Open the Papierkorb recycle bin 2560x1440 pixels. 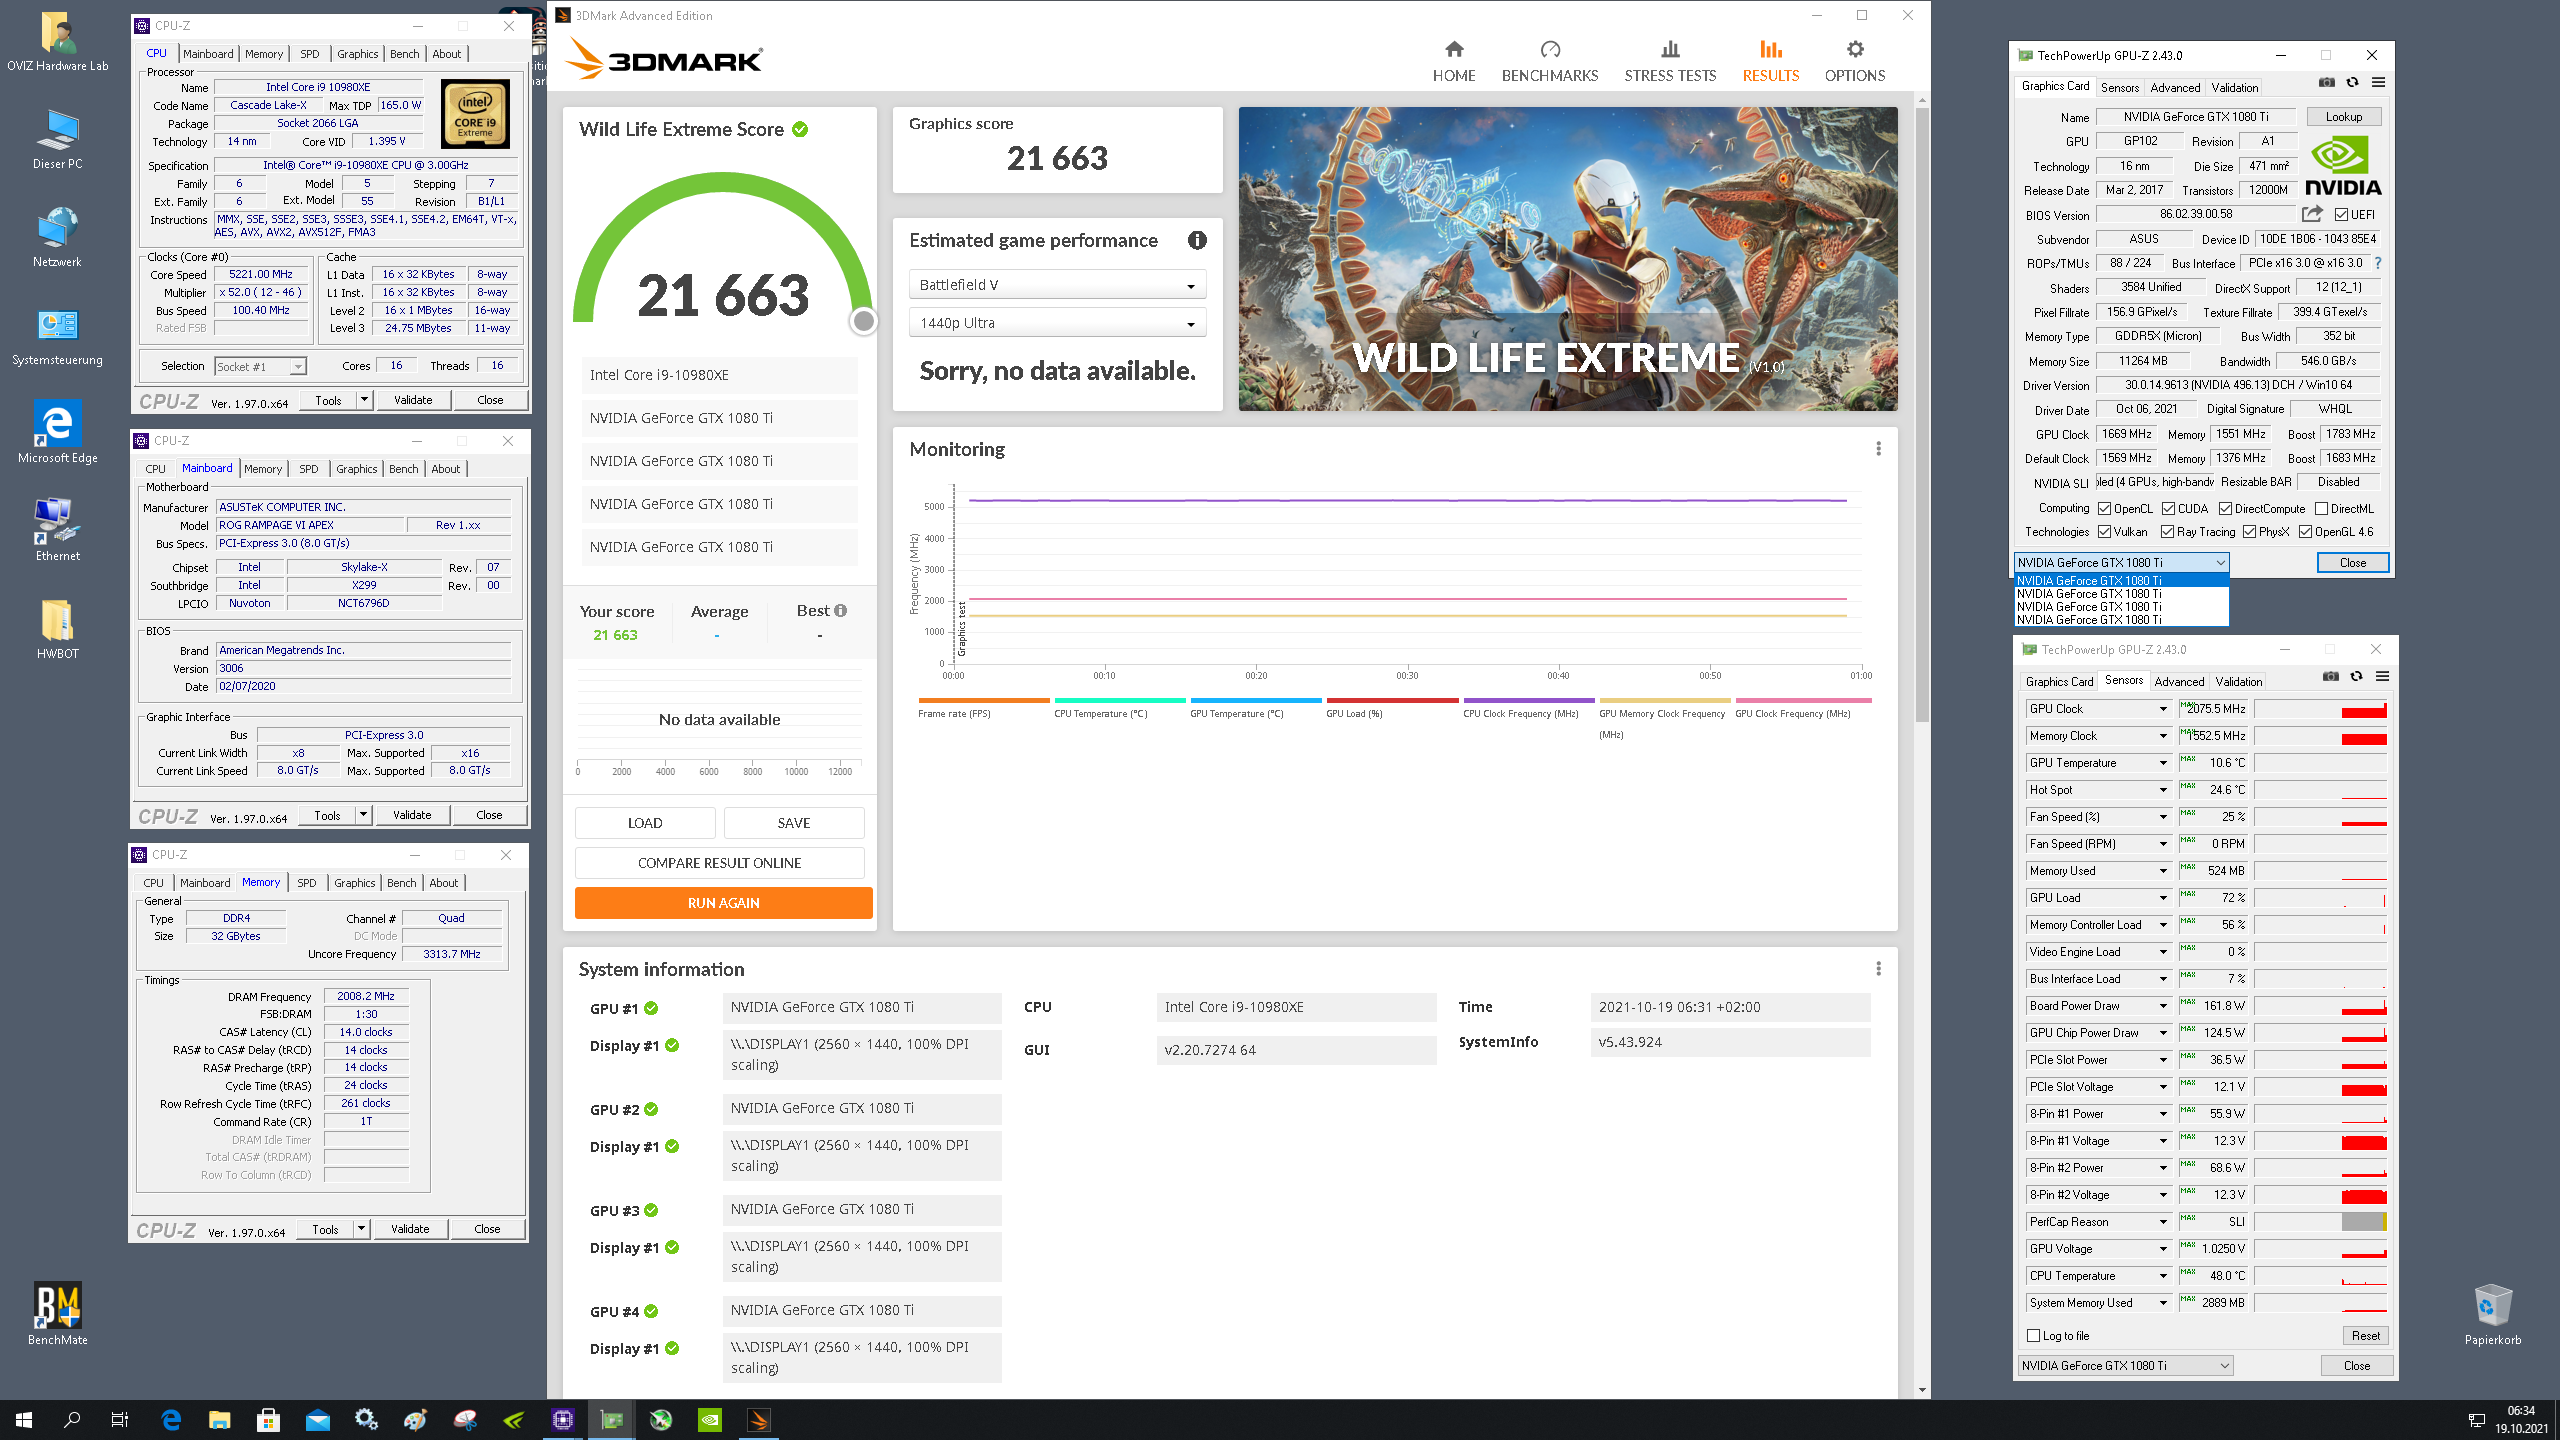2492,1314
